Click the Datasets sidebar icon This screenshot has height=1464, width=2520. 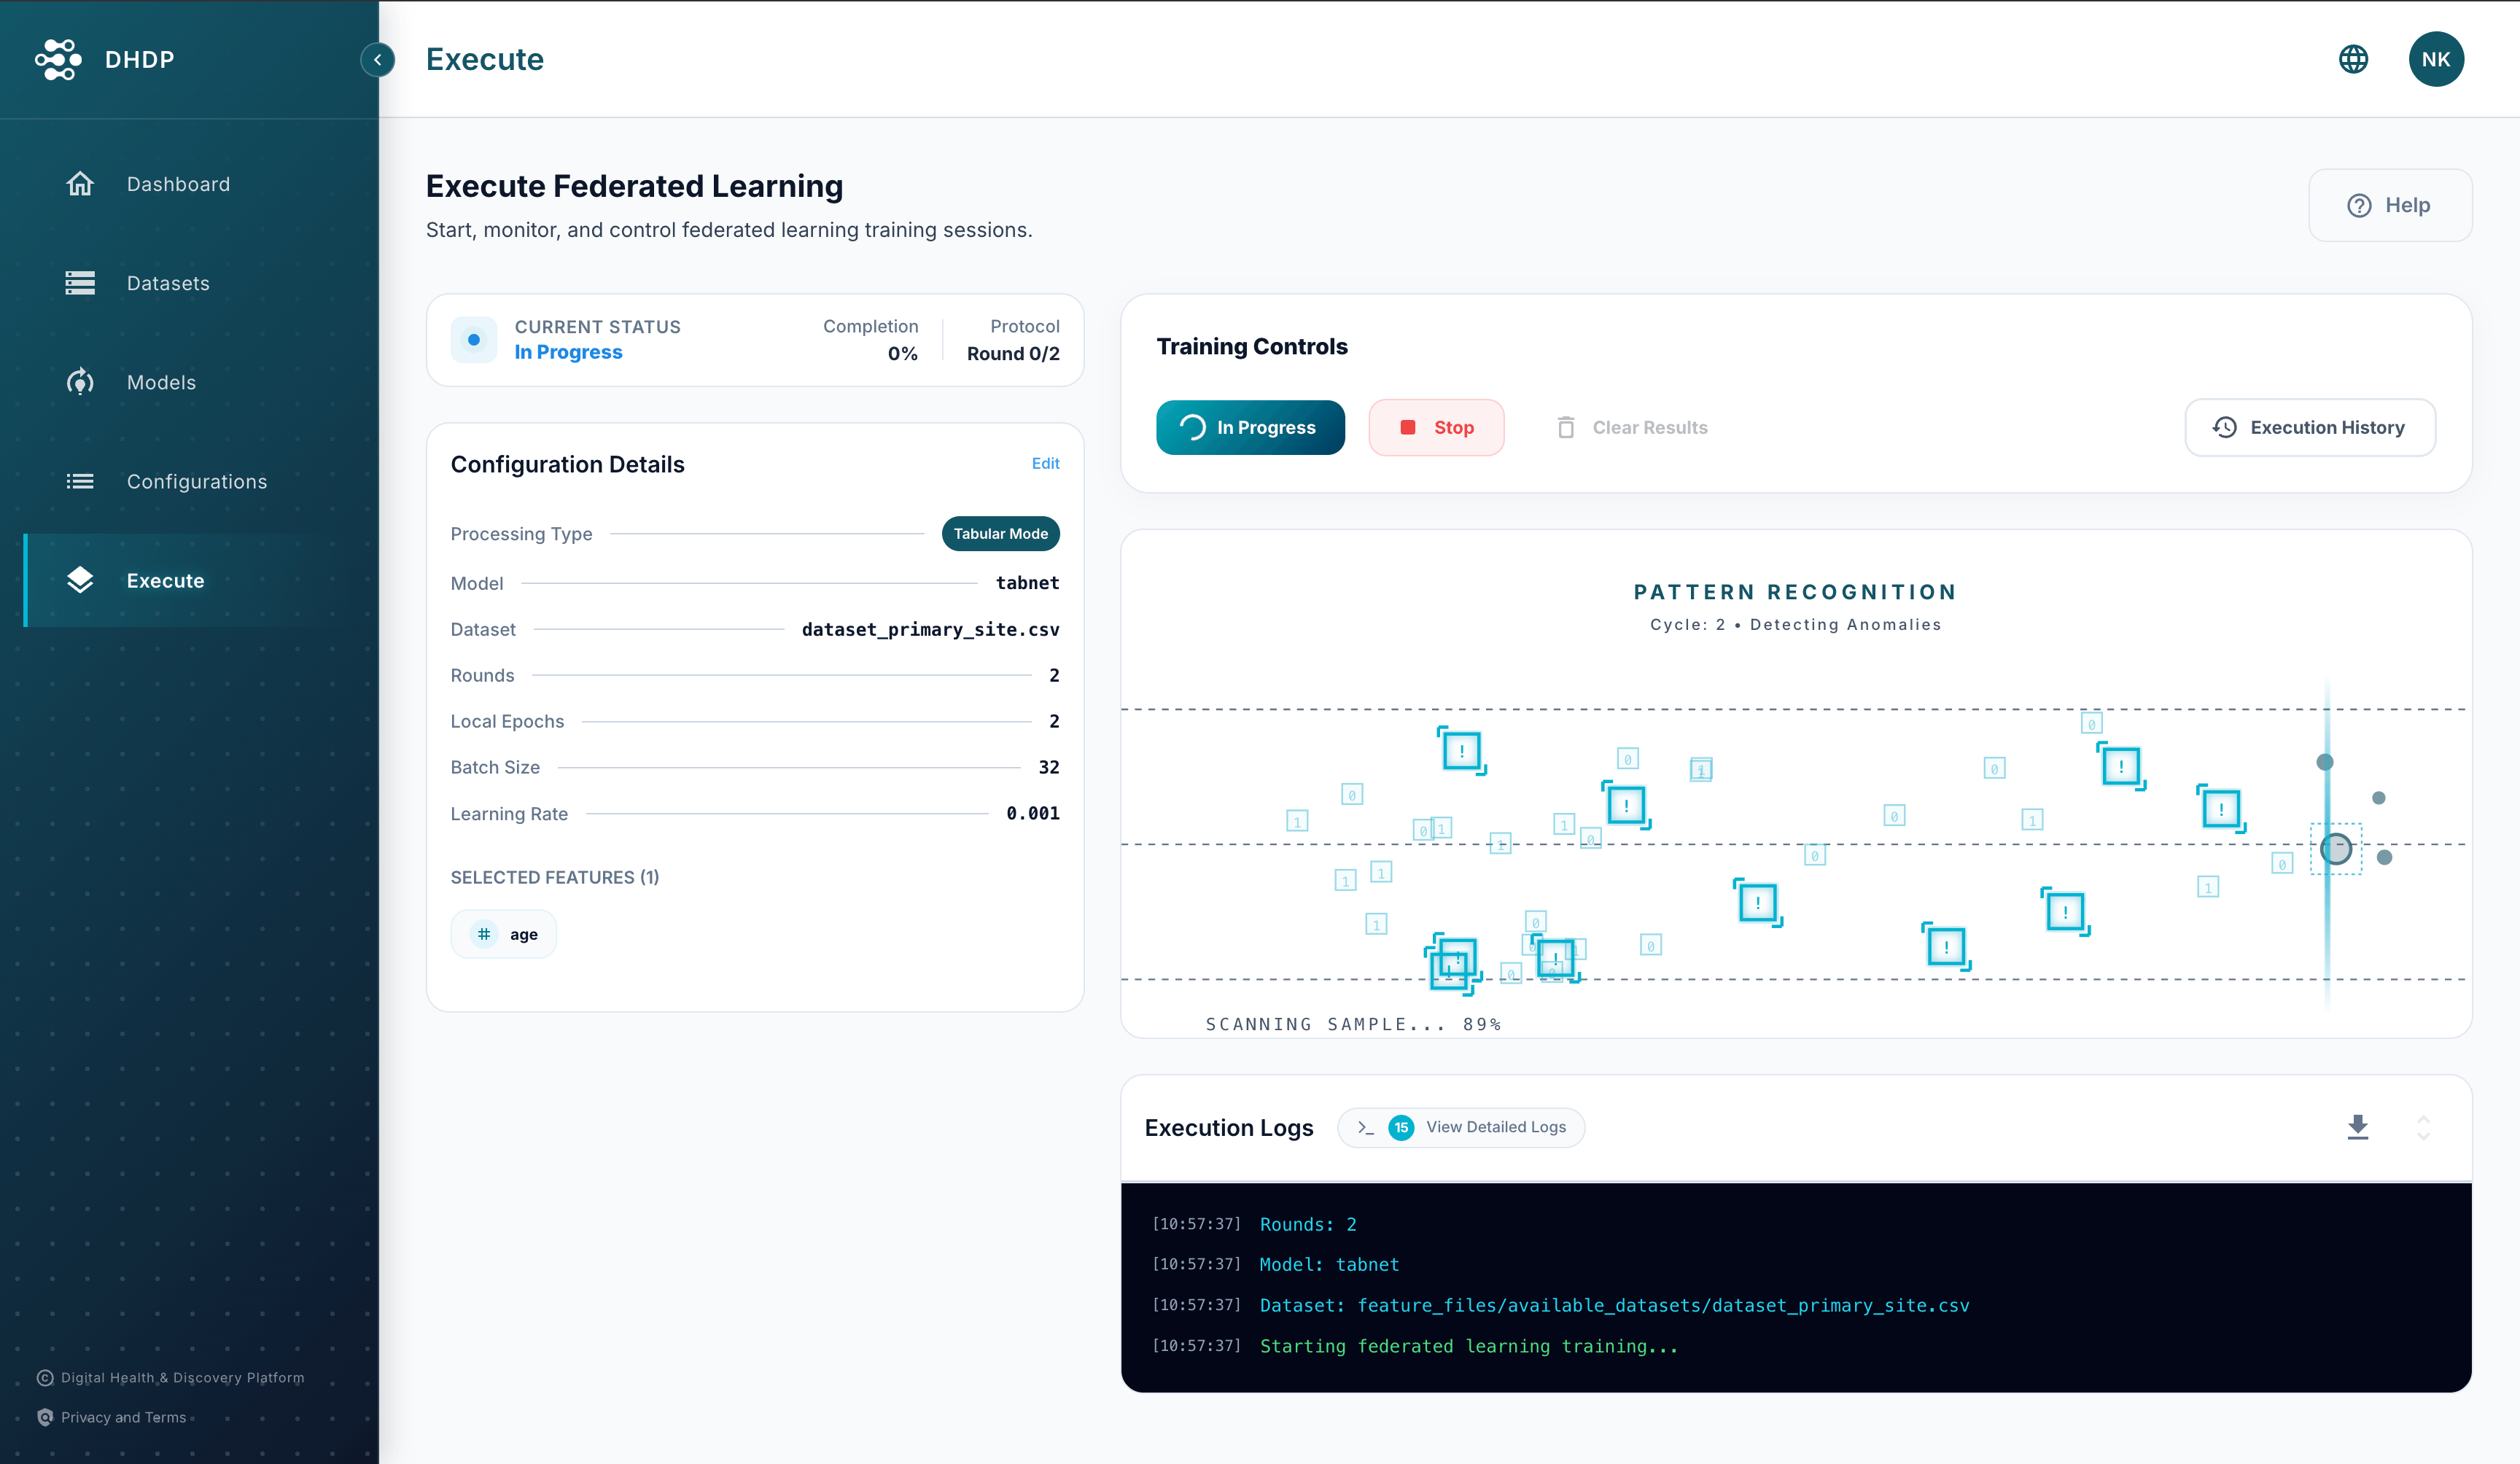[80, 283]
